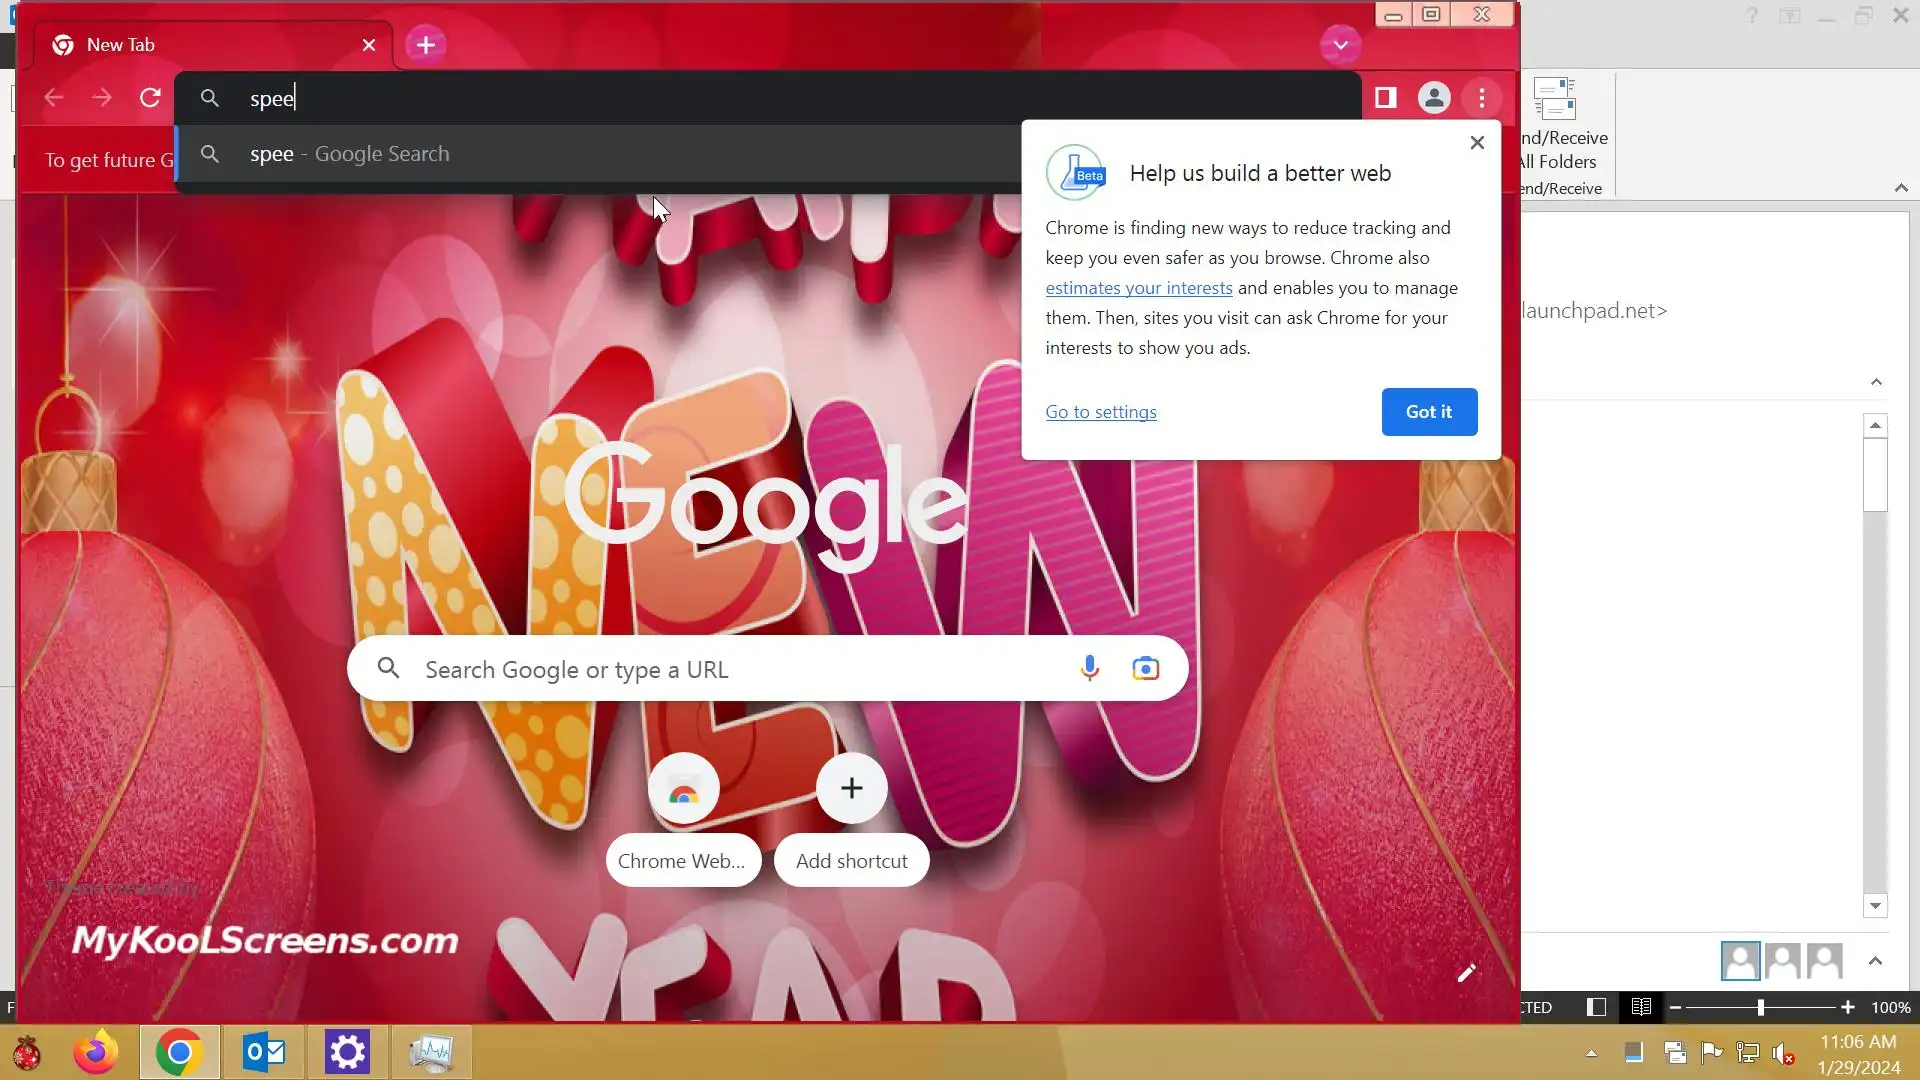Adjust the Outlook zoom slider handle
Screen dimensions: 1920x1080
pyautogui.click(x=1760, y=1007)
